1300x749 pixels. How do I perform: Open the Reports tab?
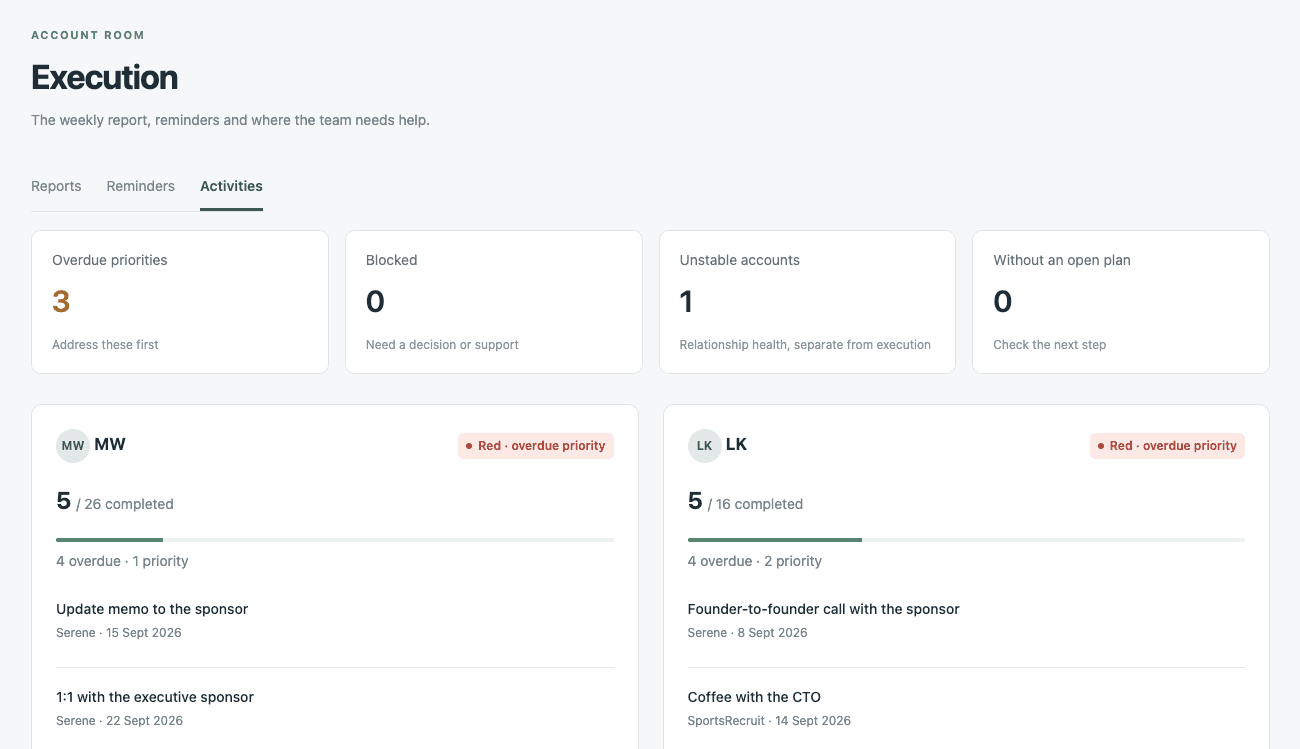[x=56, y=186]
